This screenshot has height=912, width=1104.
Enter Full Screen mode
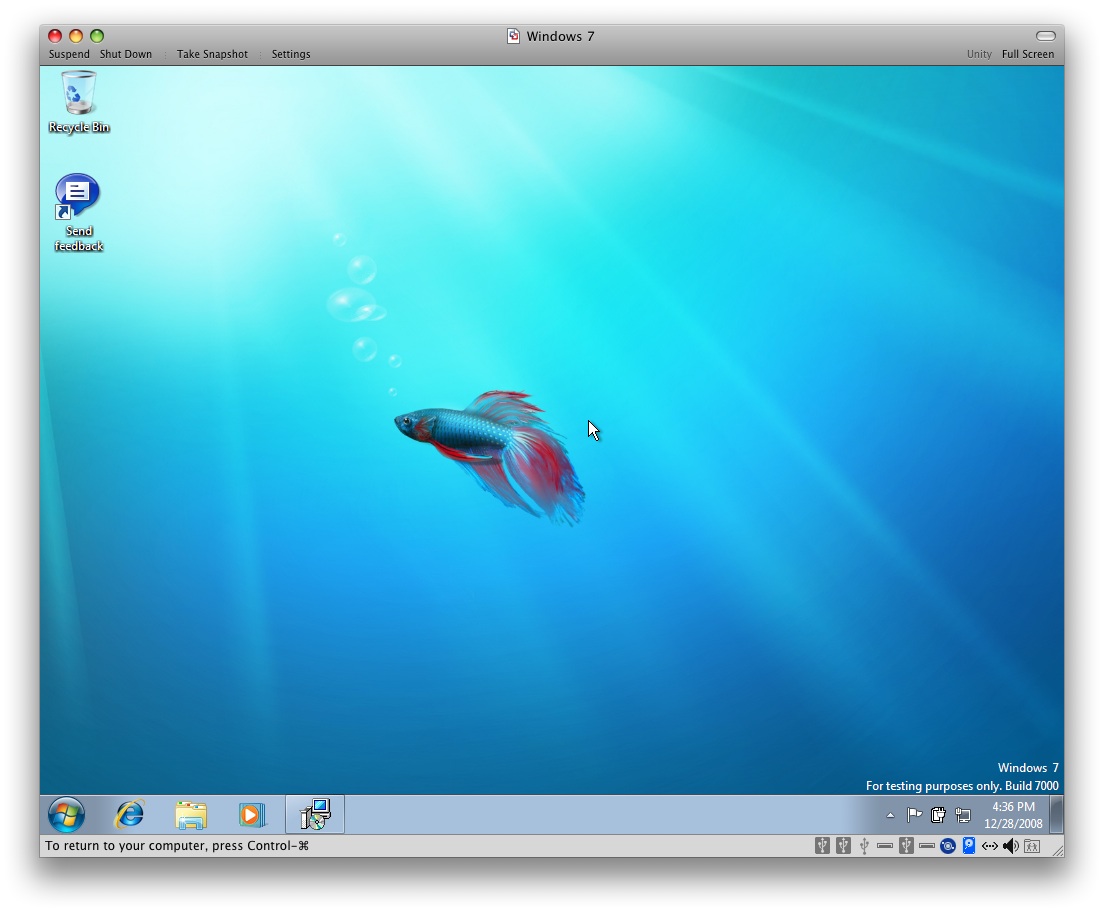pyautogui.click(x=1028, y=54)
